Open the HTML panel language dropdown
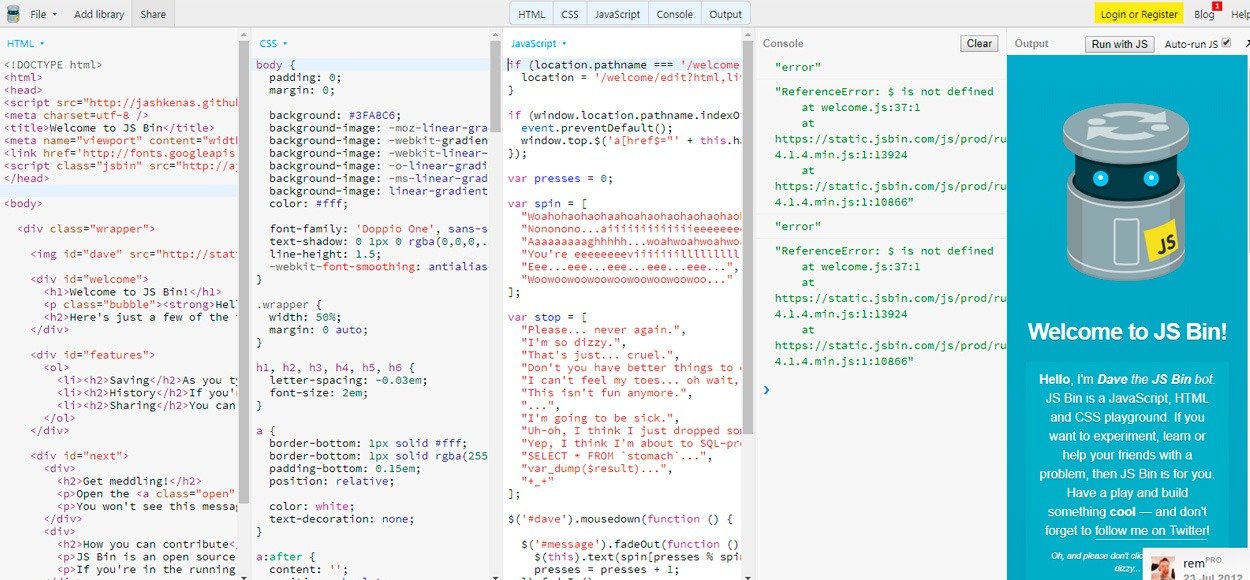This screenshot has height=580, width=1250. click(26, 44)
